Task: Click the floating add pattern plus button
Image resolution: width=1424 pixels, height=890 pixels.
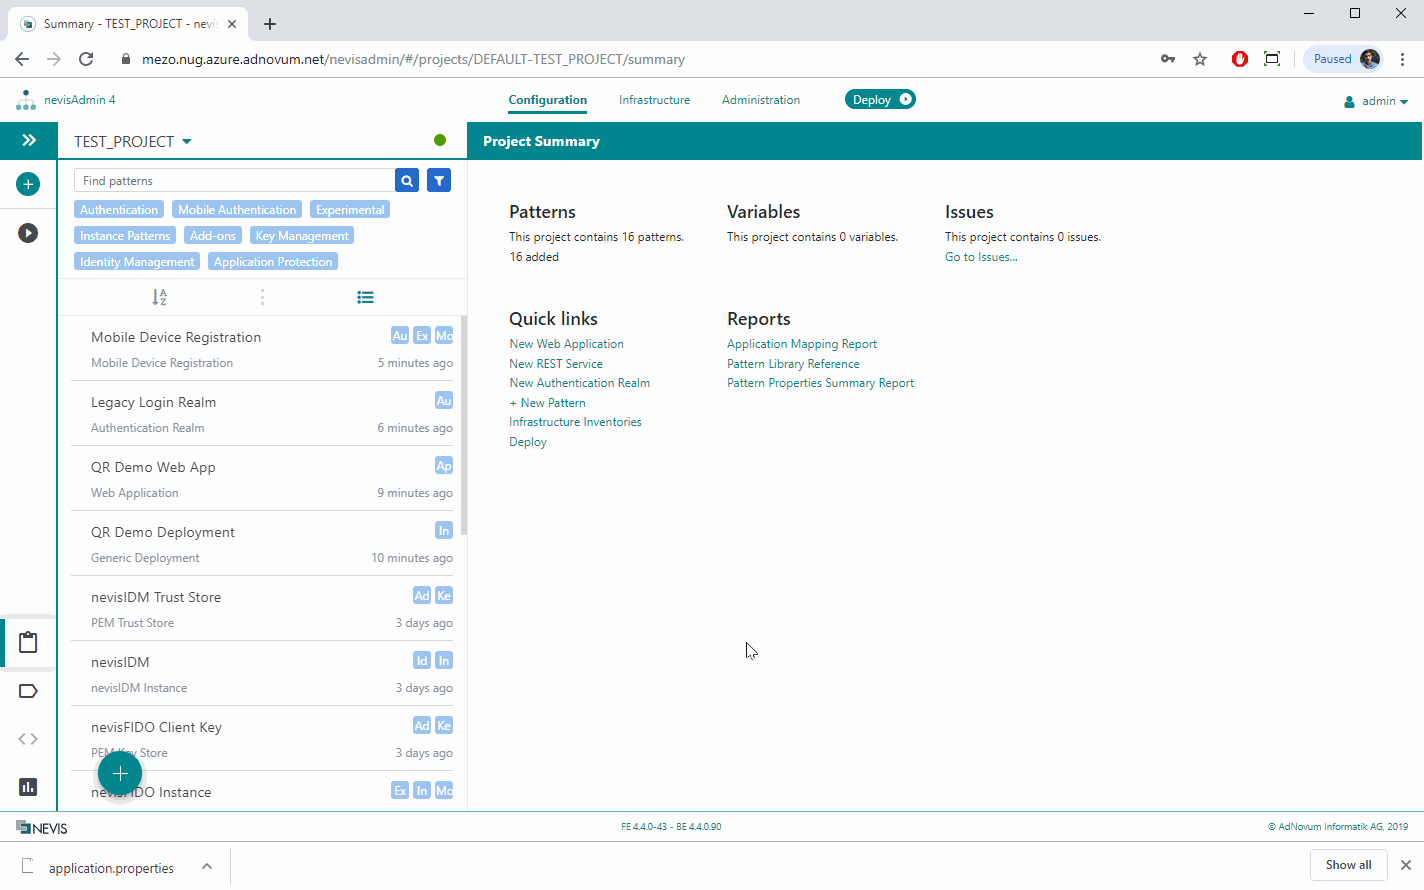Action: [x=120, y=774]
